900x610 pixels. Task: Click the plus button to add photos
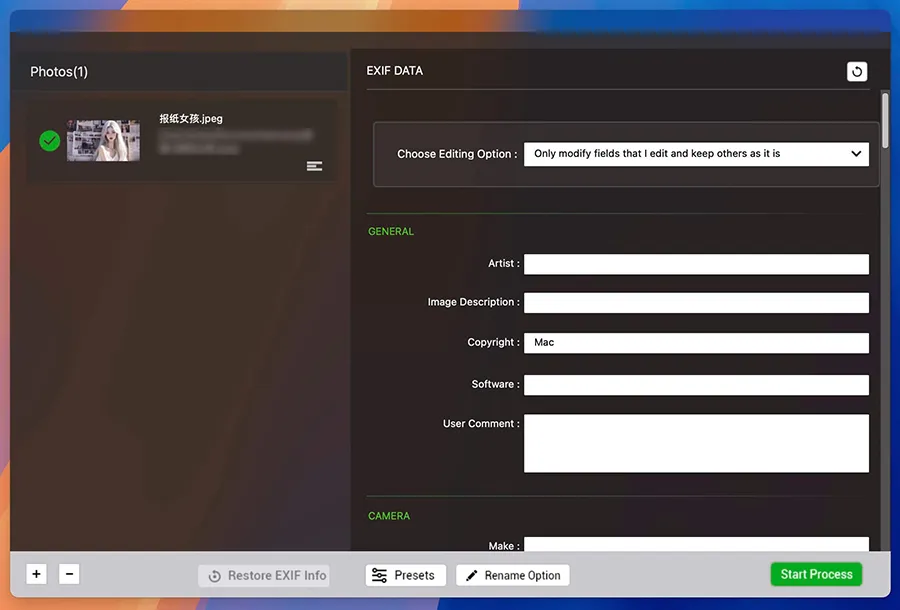coord(37,574)
